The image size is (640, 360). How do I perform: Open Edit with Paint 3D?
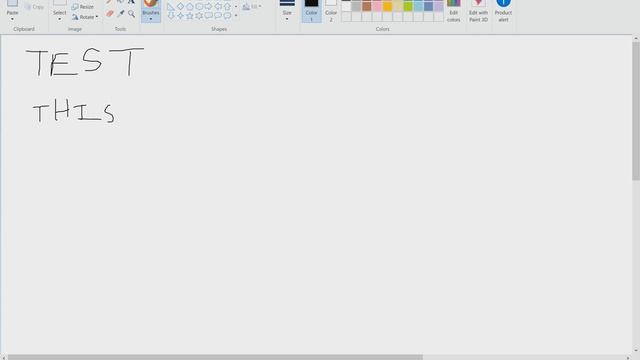coord(478,11)
